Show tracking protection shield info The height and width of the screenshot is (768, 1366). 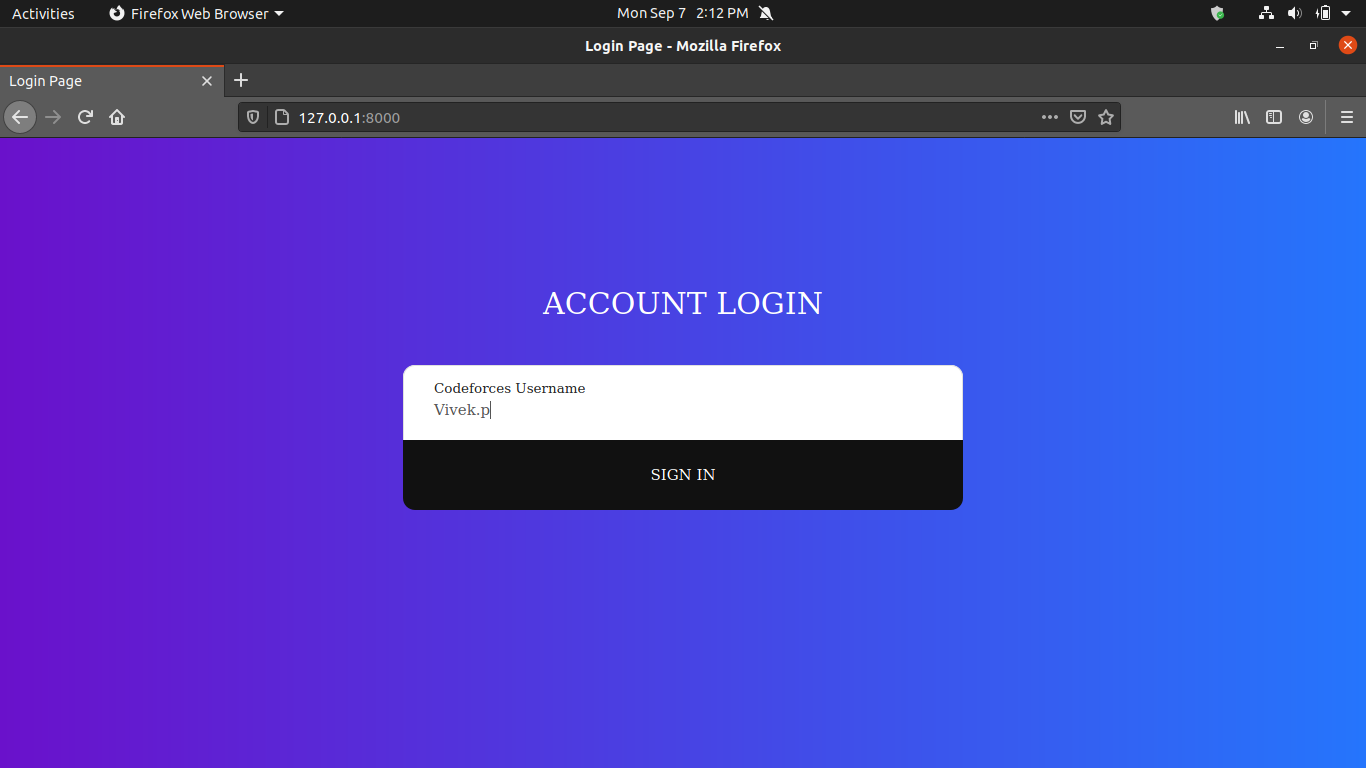(253, 117)
